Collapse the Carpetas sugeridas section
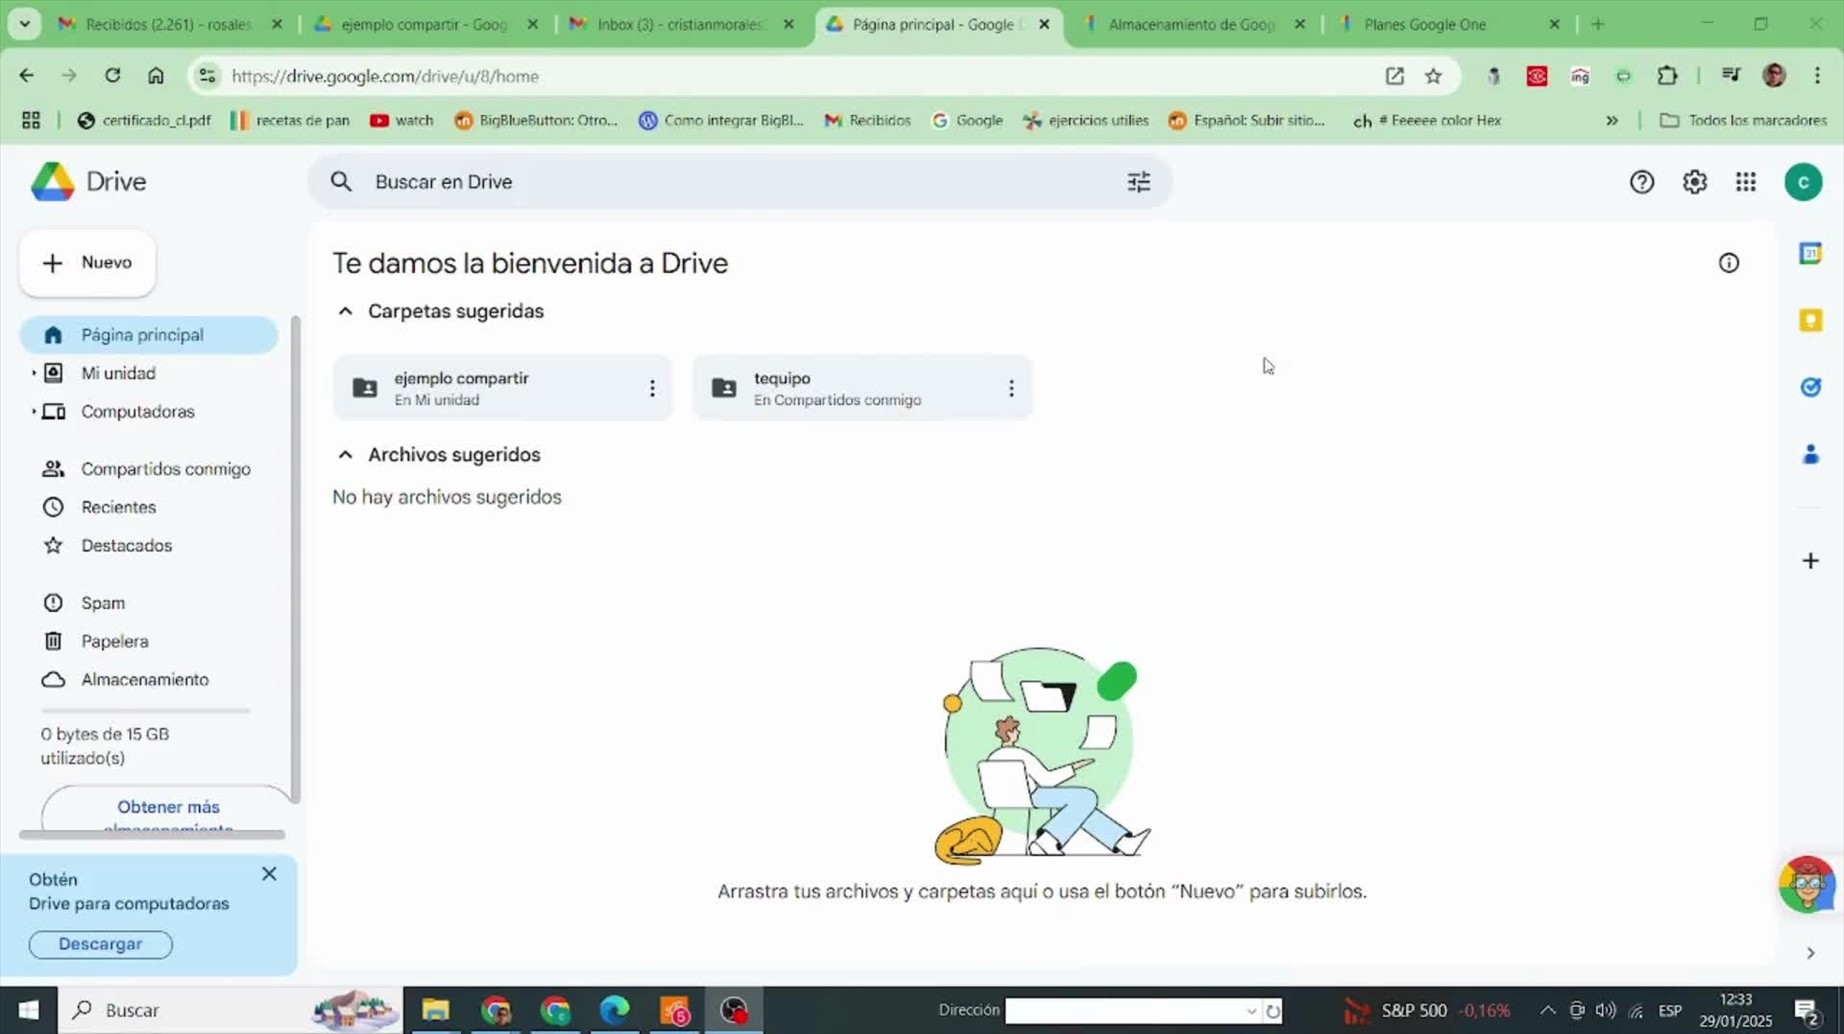1844x1034 pixels. (x=345, y=312)
